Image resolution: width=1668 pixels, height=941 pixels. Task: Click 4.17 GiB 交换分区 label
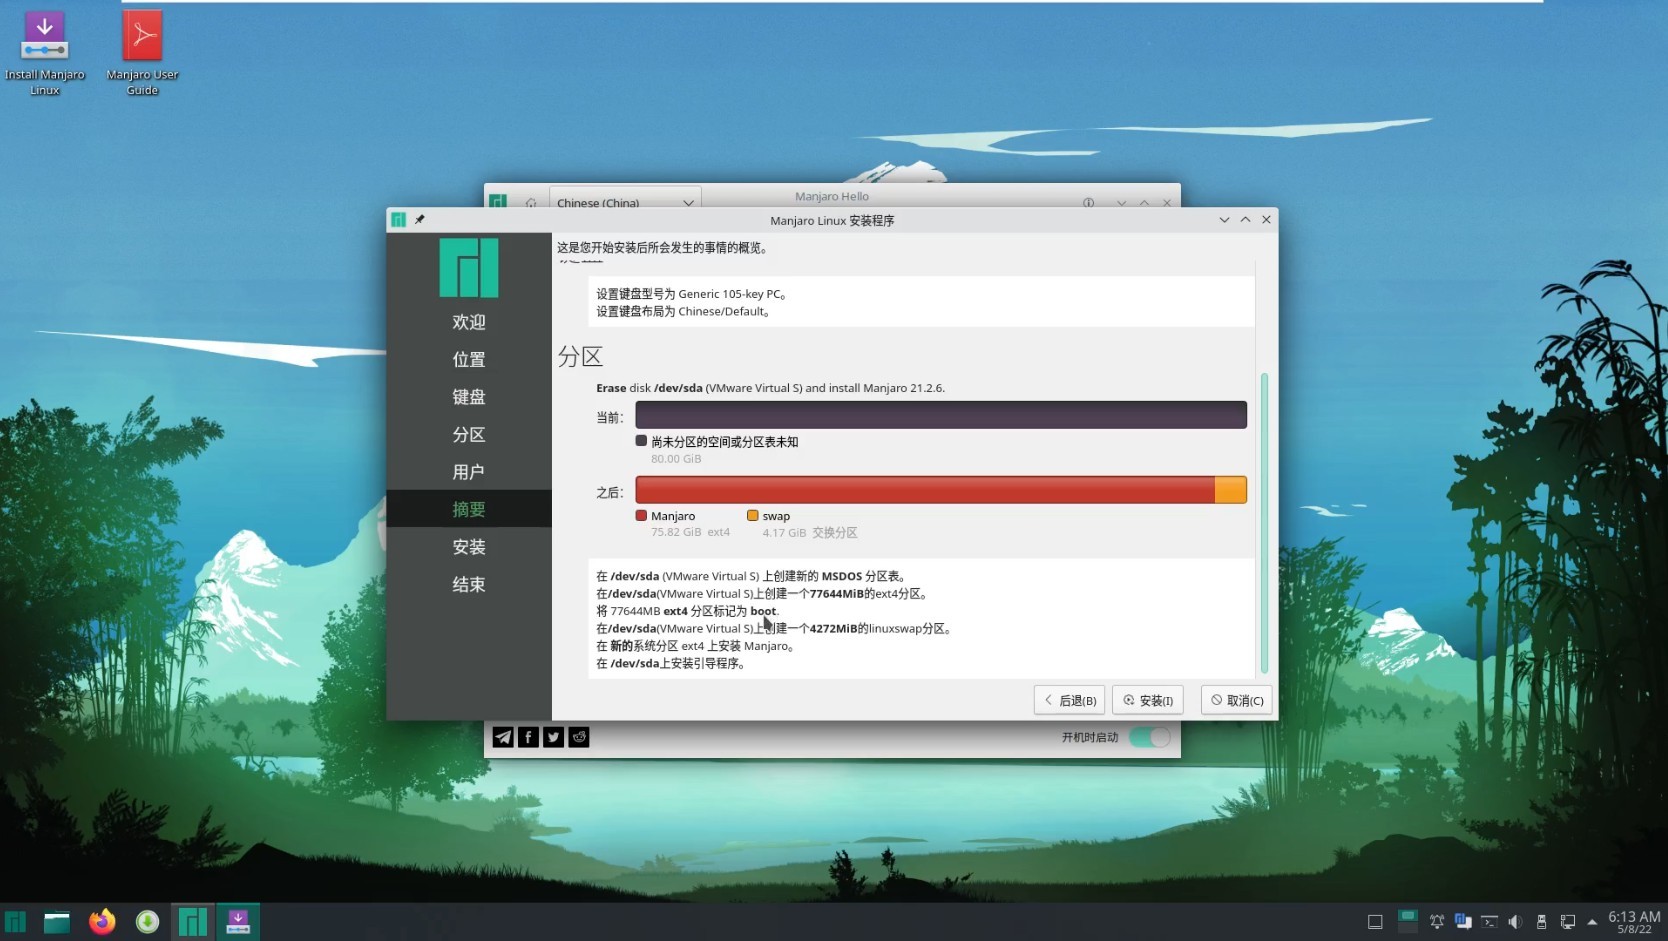point(810,533)
